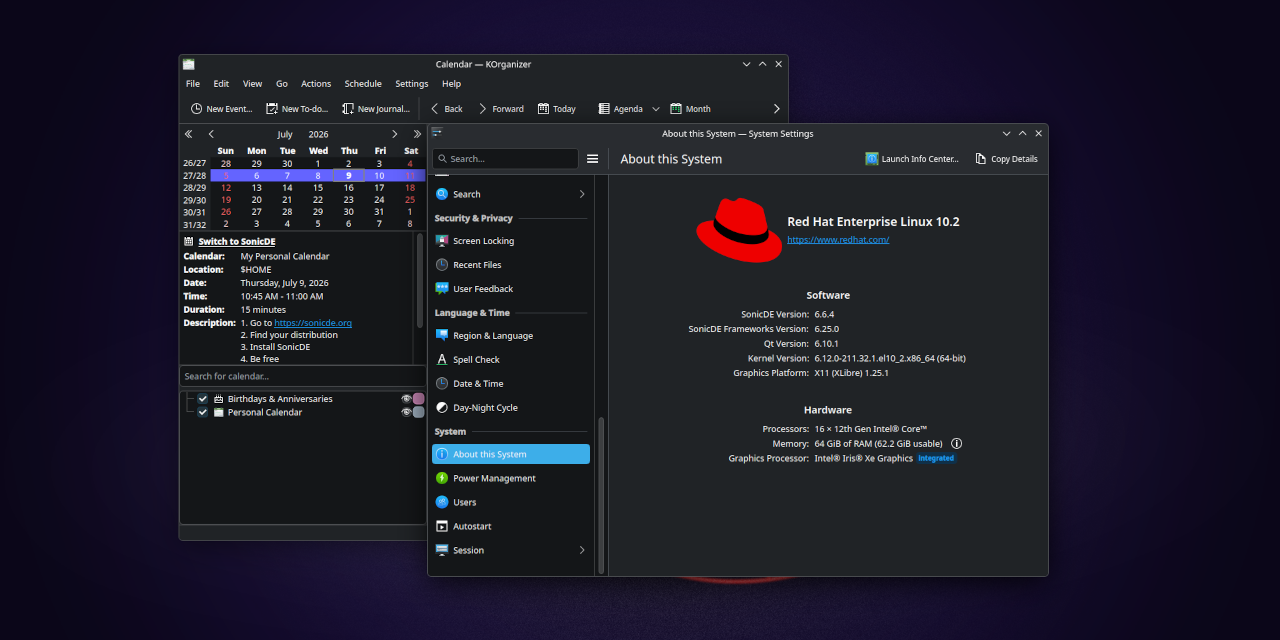The width and height of the screenshot is (1280, 640).
Task: Open the redhat.com website link
Action: click(838, 240)
